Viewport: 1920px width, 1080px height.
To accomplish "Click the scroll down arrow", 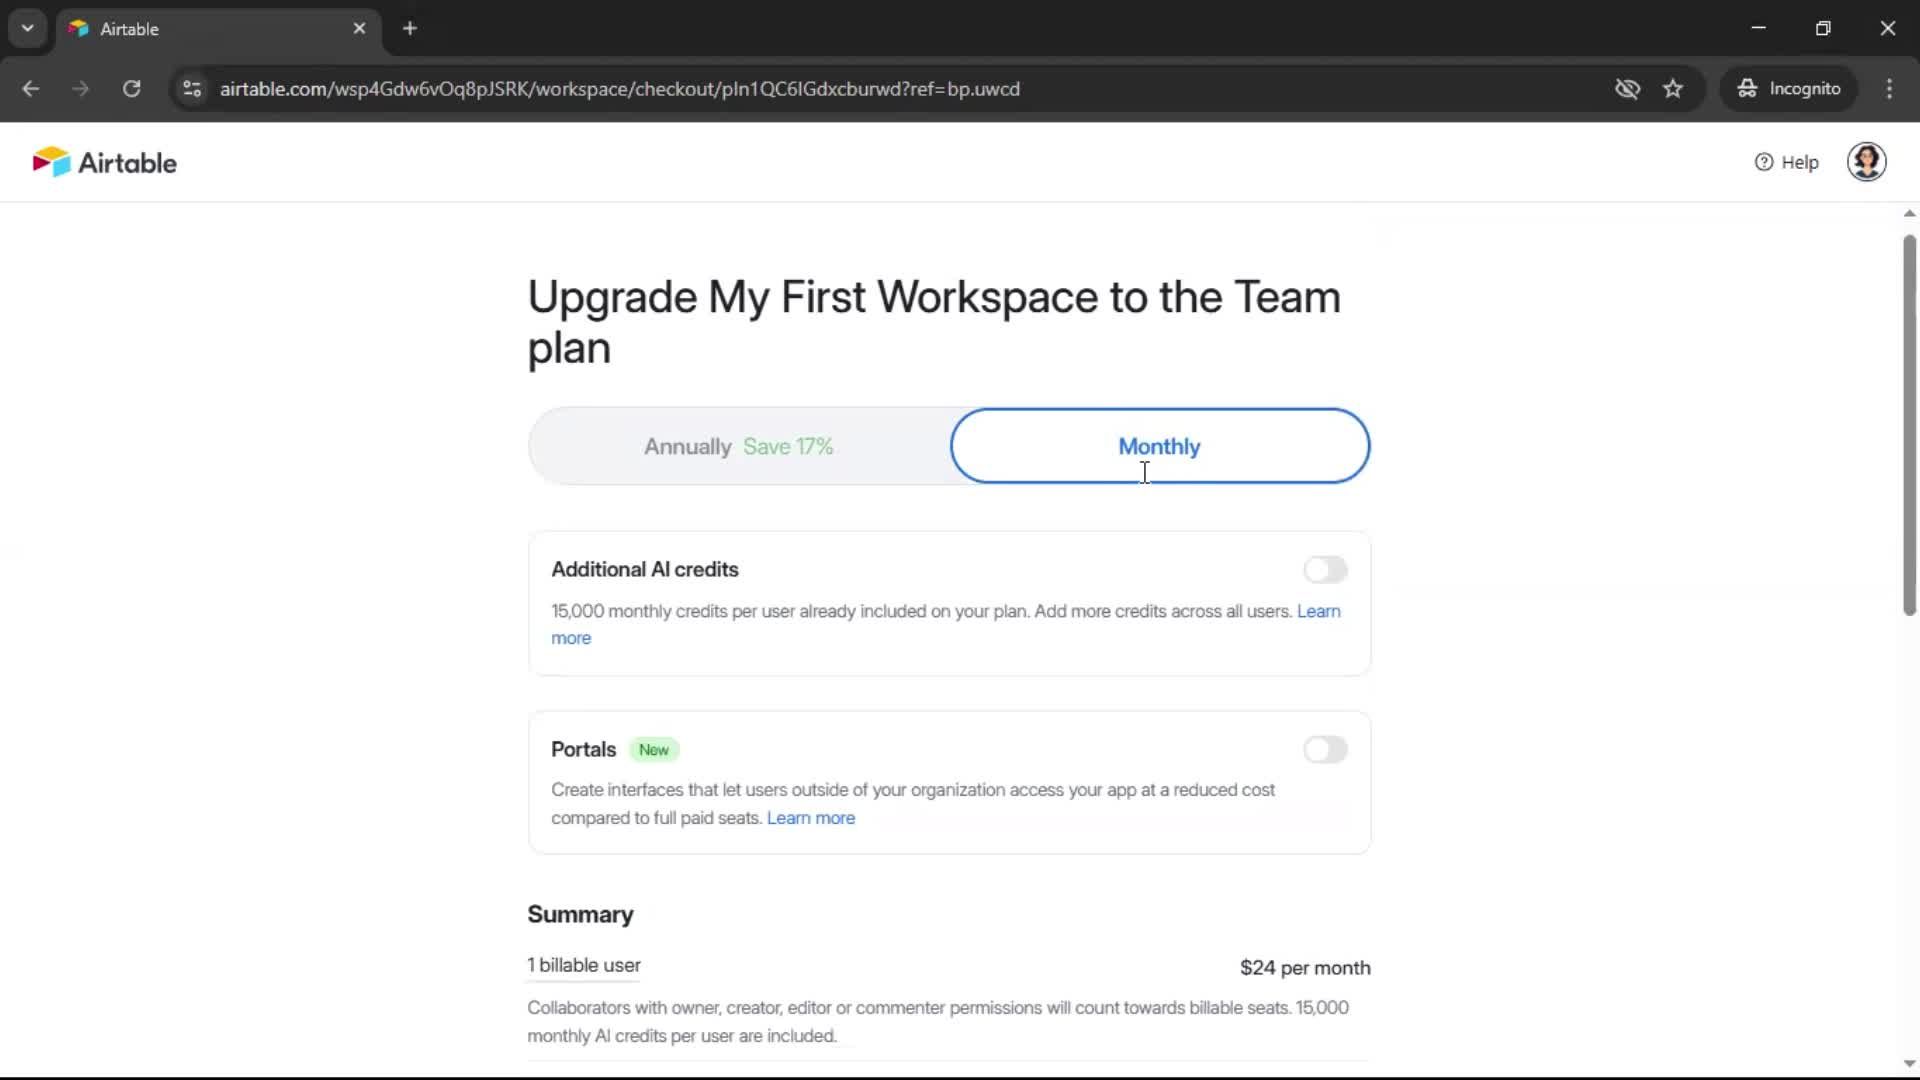I will pyautogui.click(x=1909, y=1063).
